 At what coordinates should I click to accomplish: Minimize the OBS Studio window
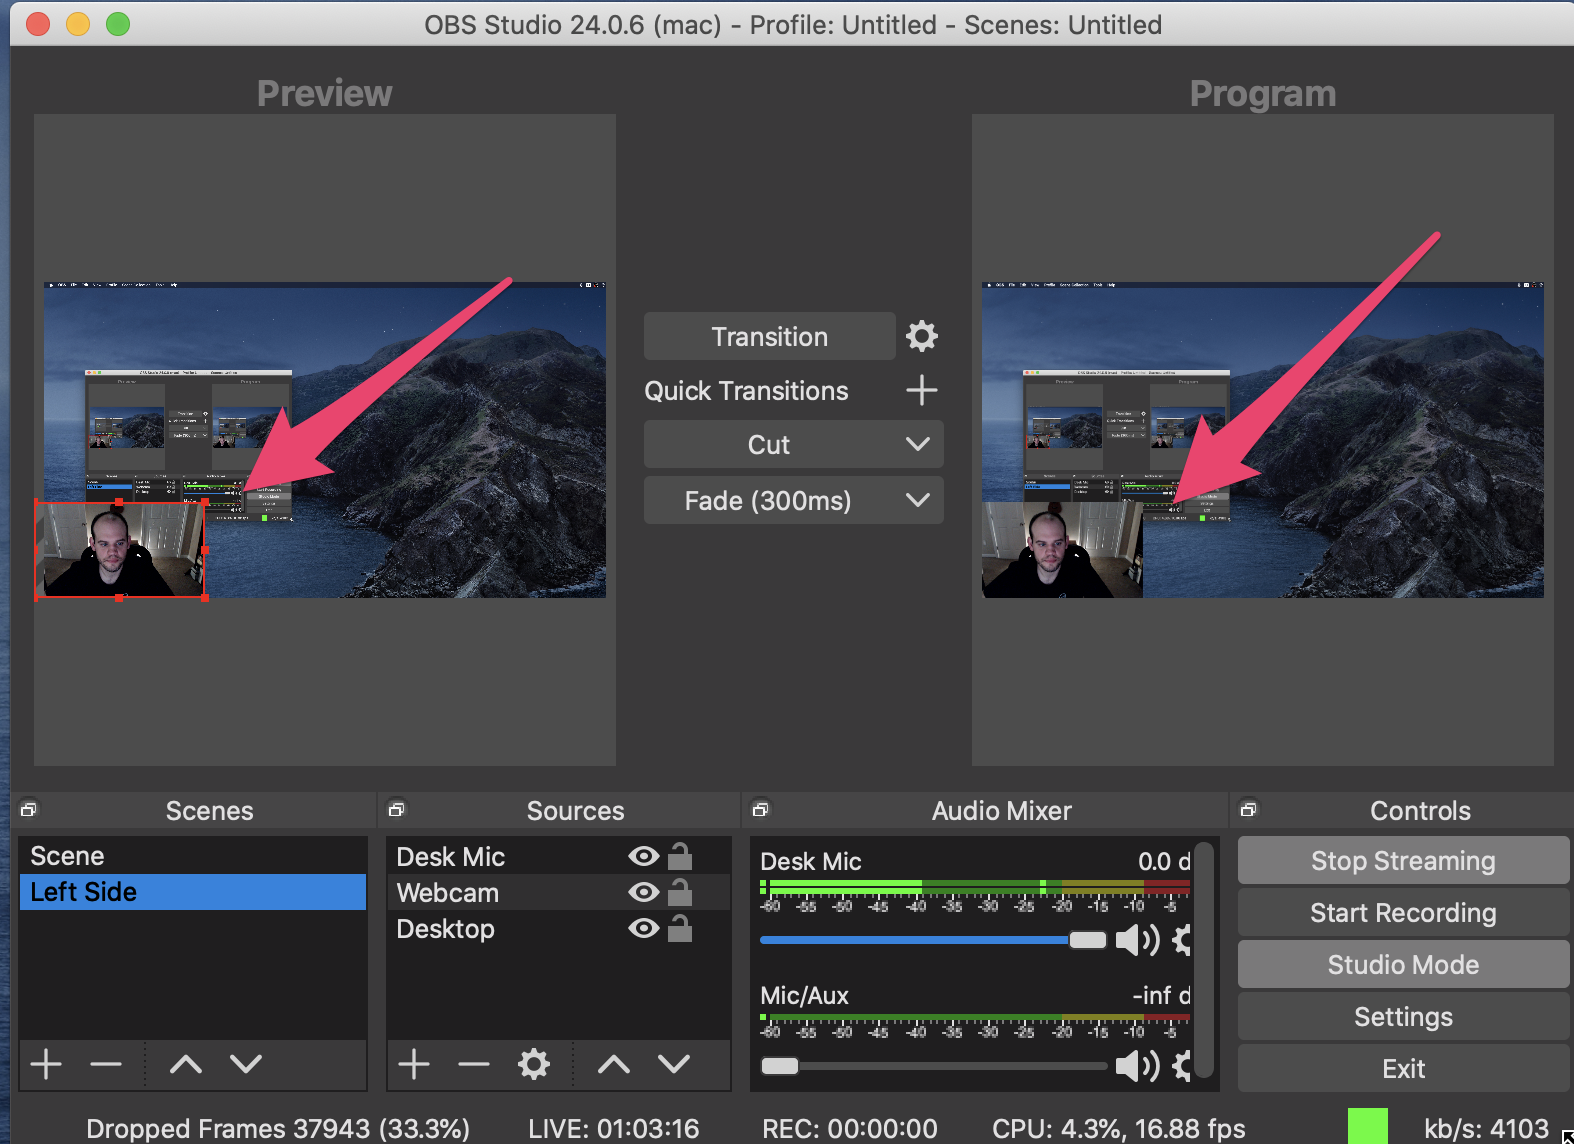coord(78,24)
